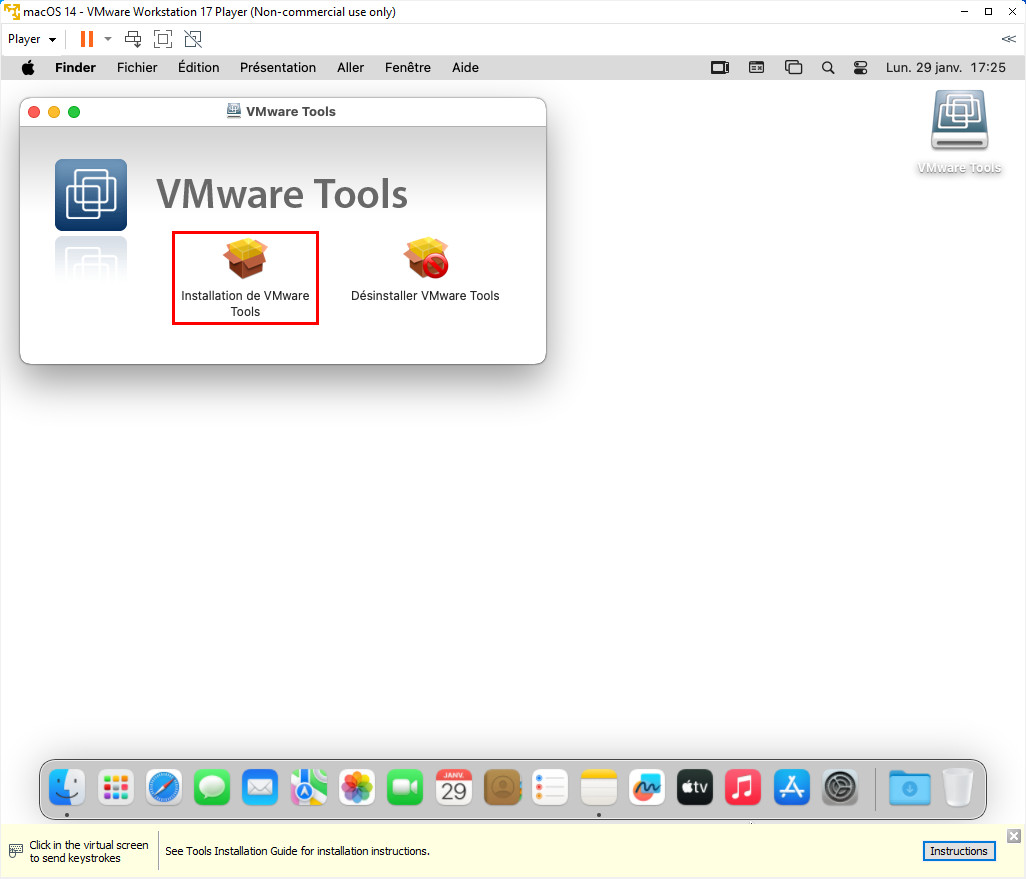Open Freeform from the Dock
Image resolution: width=1026 pixels, height=879 pixels.
coord(646,787)
